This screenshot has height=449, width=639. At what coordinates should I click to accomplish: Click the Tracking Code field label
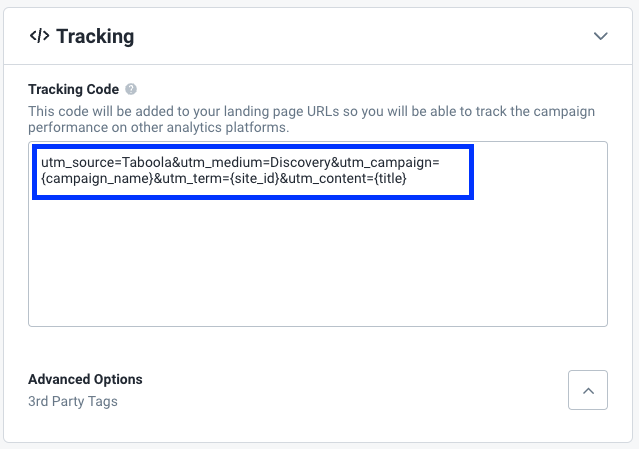tap(73, 89)
